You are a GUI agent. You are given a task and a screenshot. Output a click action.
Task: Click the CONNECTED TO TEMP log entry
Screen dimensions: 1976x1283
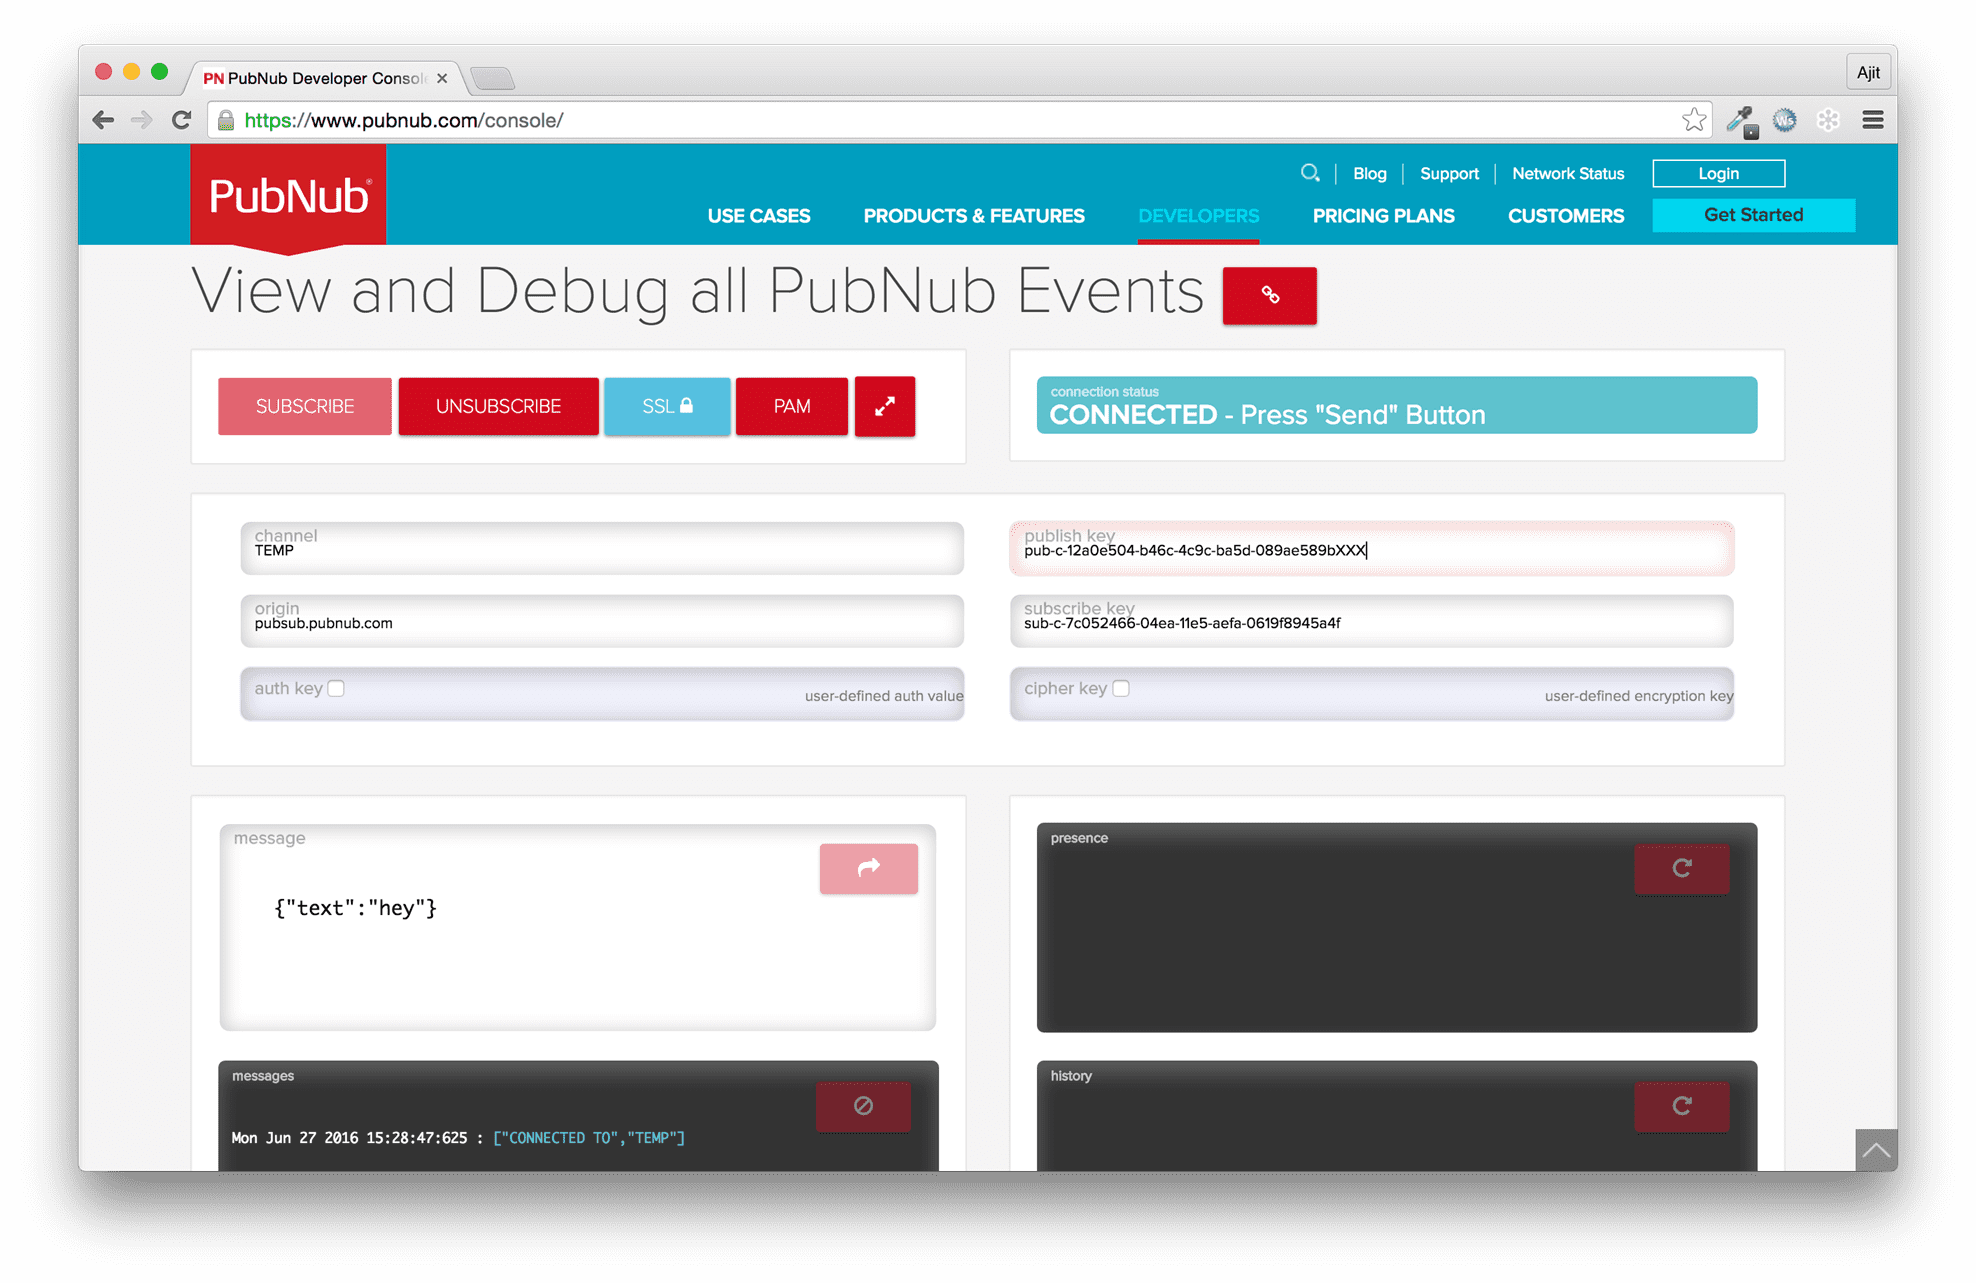(458, 1138)
